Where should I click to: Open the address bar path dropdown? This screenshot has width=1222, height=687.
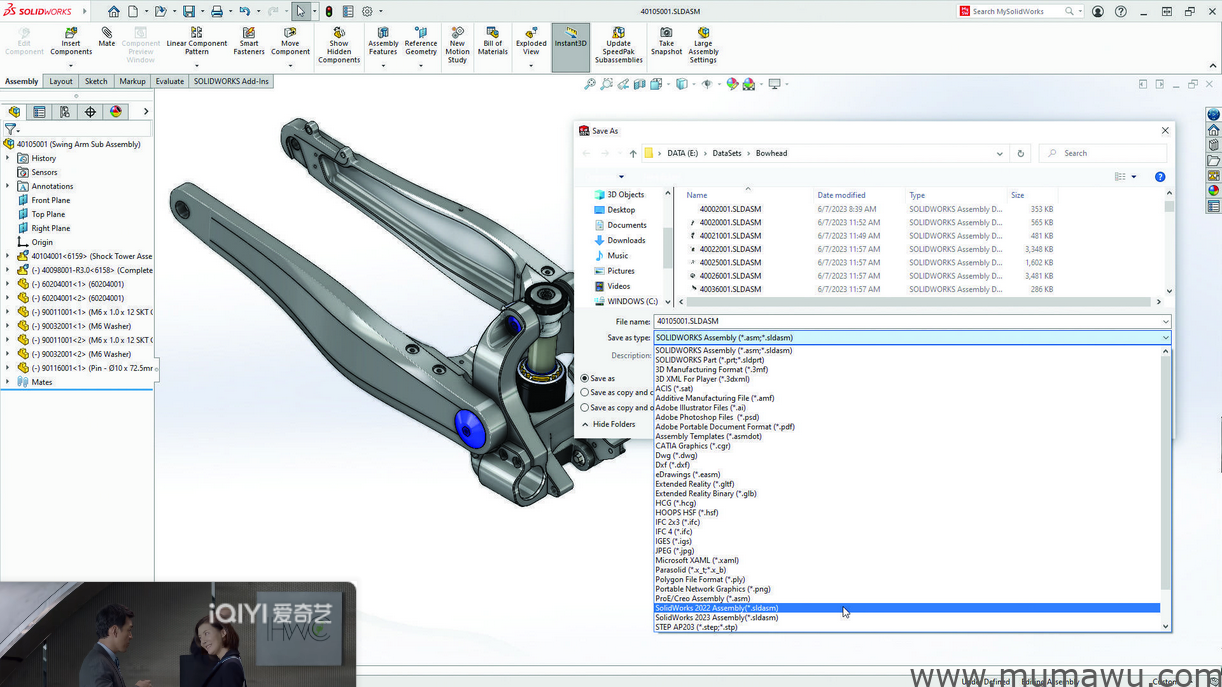point(999,154)
